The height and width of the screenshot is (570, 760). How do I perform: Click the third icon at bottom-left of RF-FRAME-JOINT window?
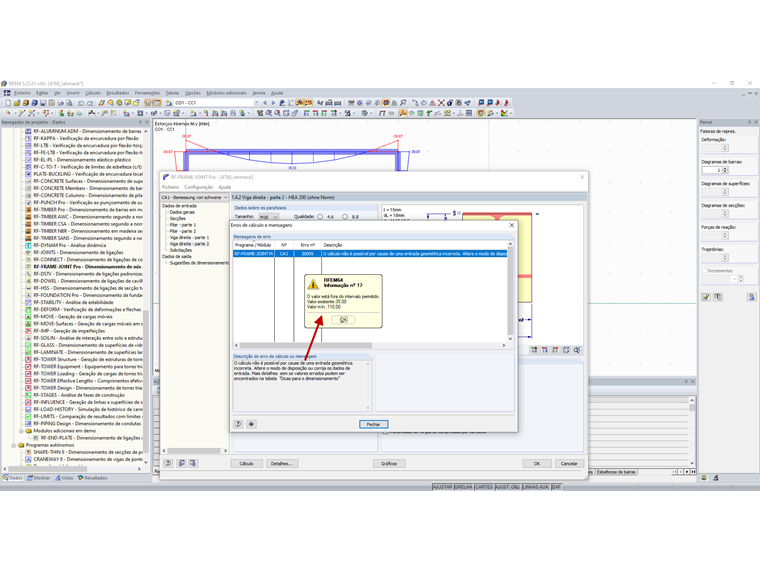(193, 463)
